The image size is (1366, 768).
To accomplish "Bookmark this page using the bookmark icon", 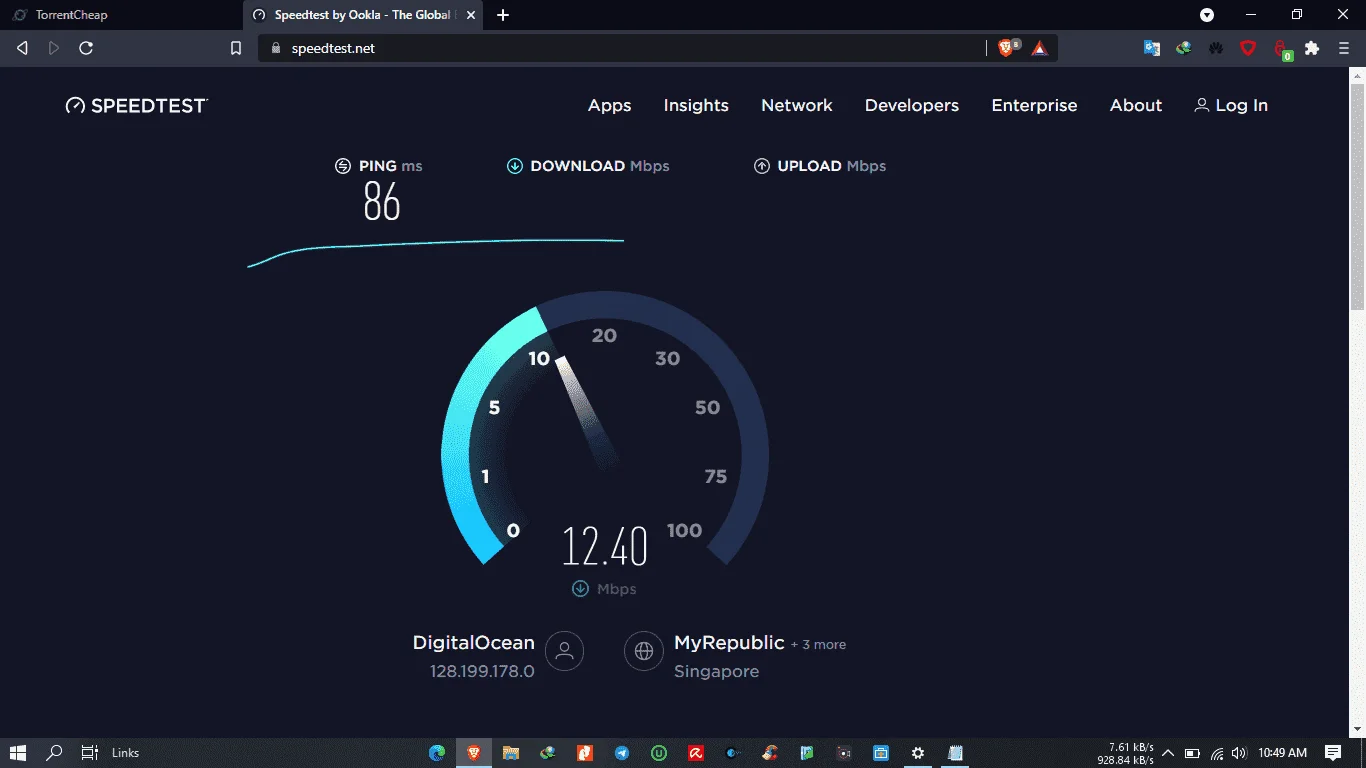I will (x=236, y=48).
